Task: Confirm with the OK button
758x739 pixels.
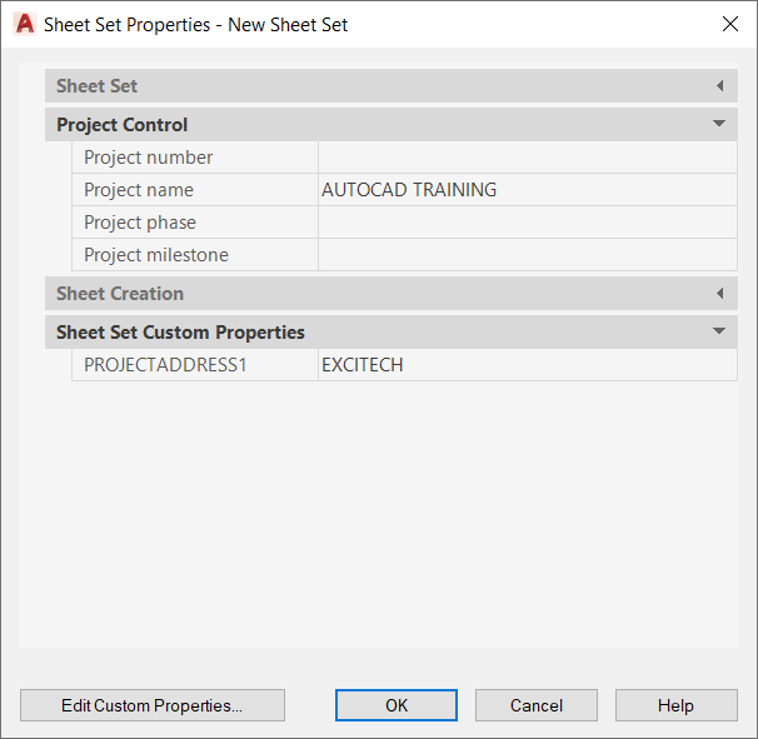Action: [396, 705]
